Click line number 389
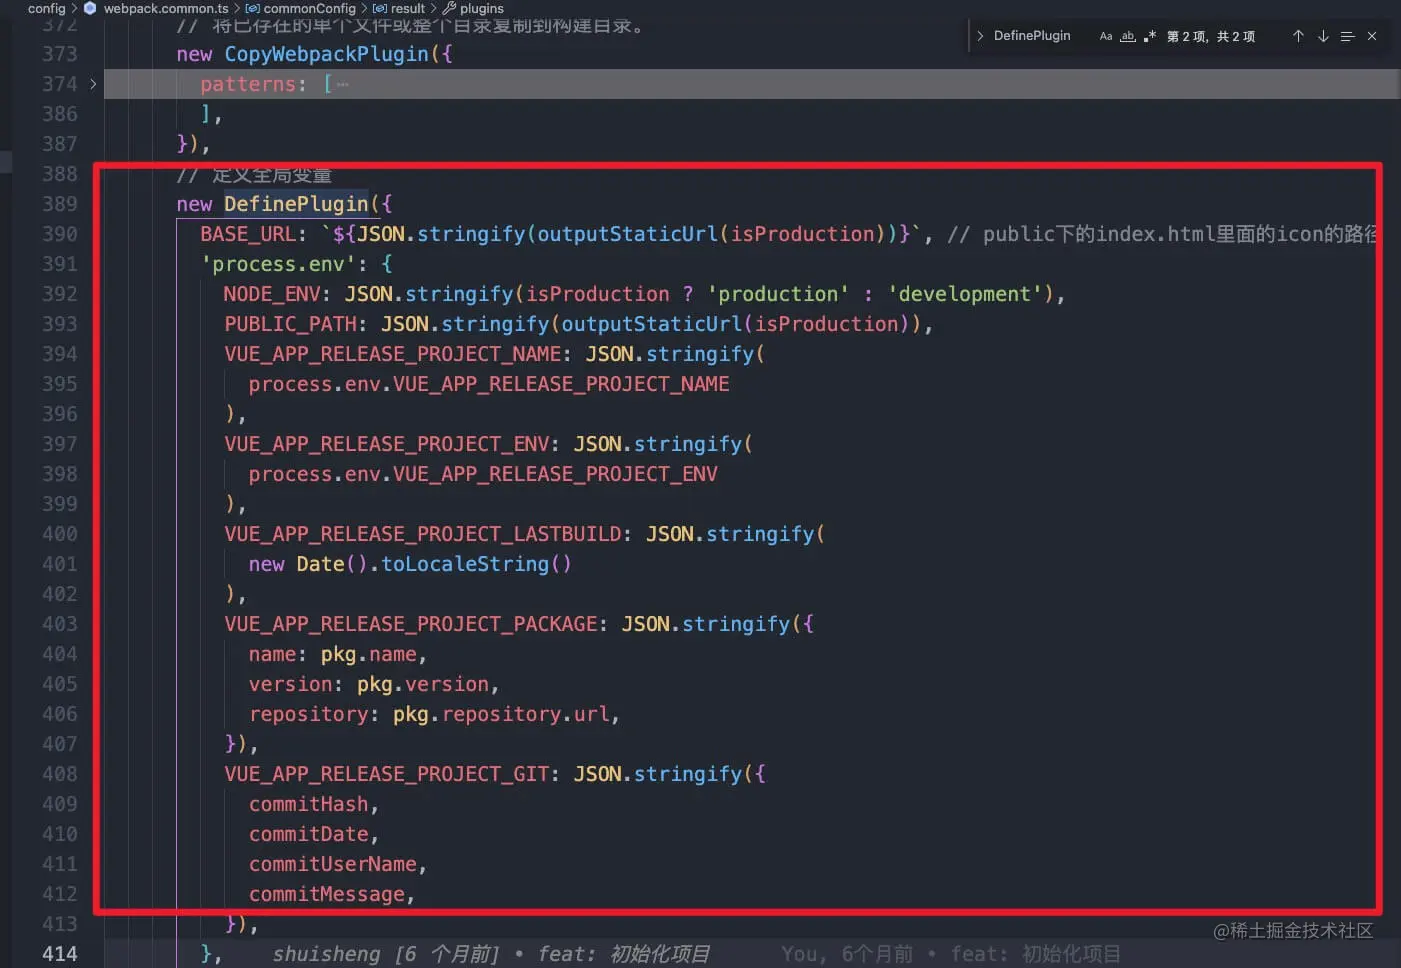 pos(59,204)
